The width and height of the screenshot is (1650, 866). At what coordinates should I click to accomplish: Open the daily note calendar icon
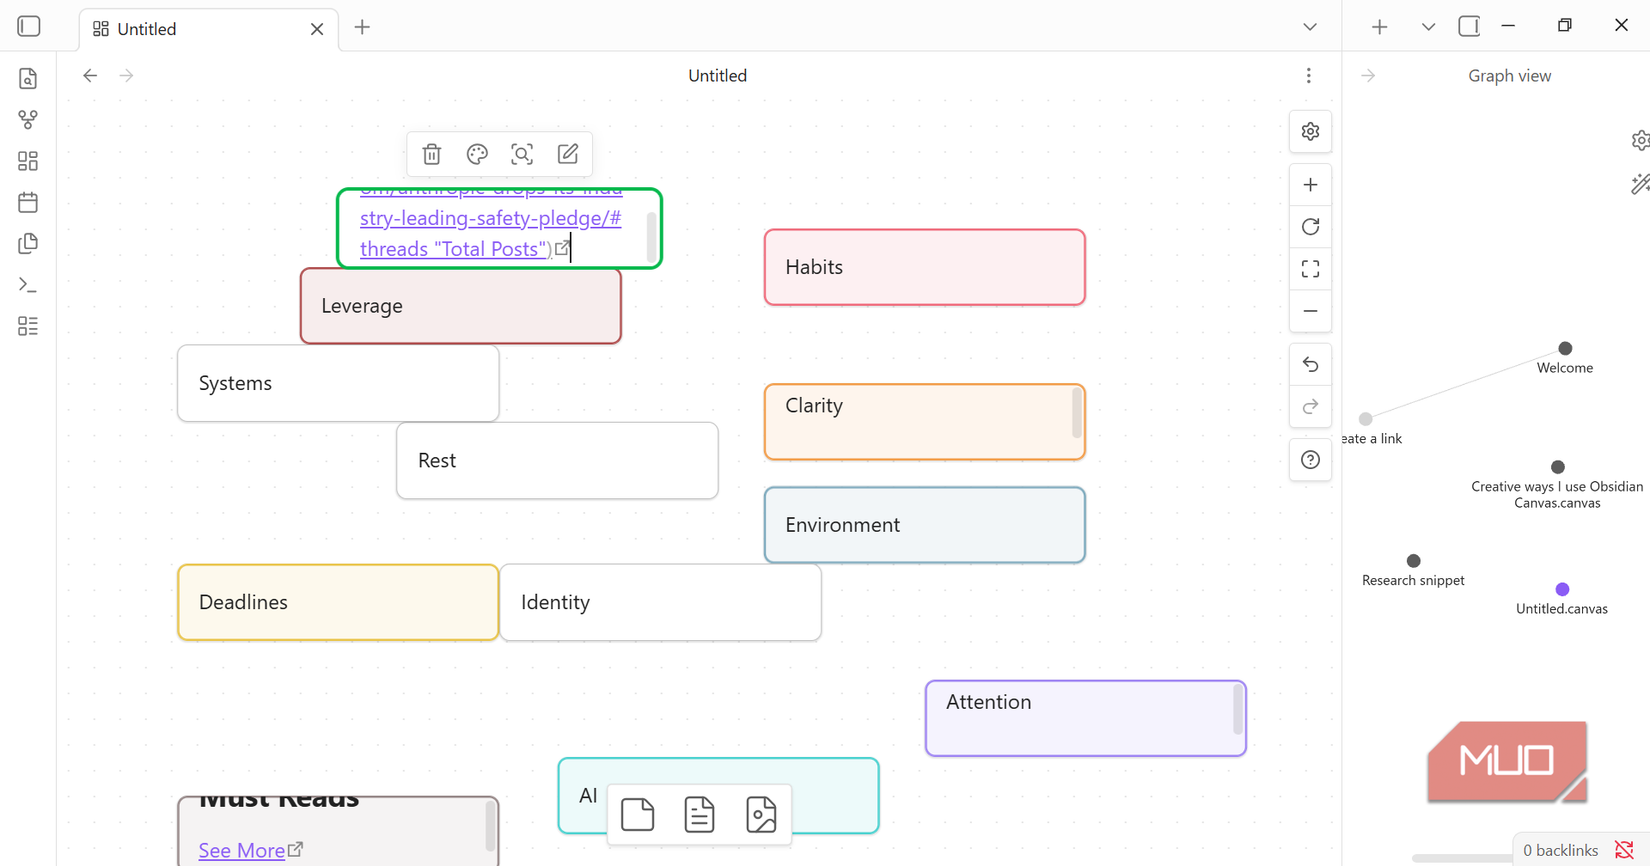tap(28, 202)
